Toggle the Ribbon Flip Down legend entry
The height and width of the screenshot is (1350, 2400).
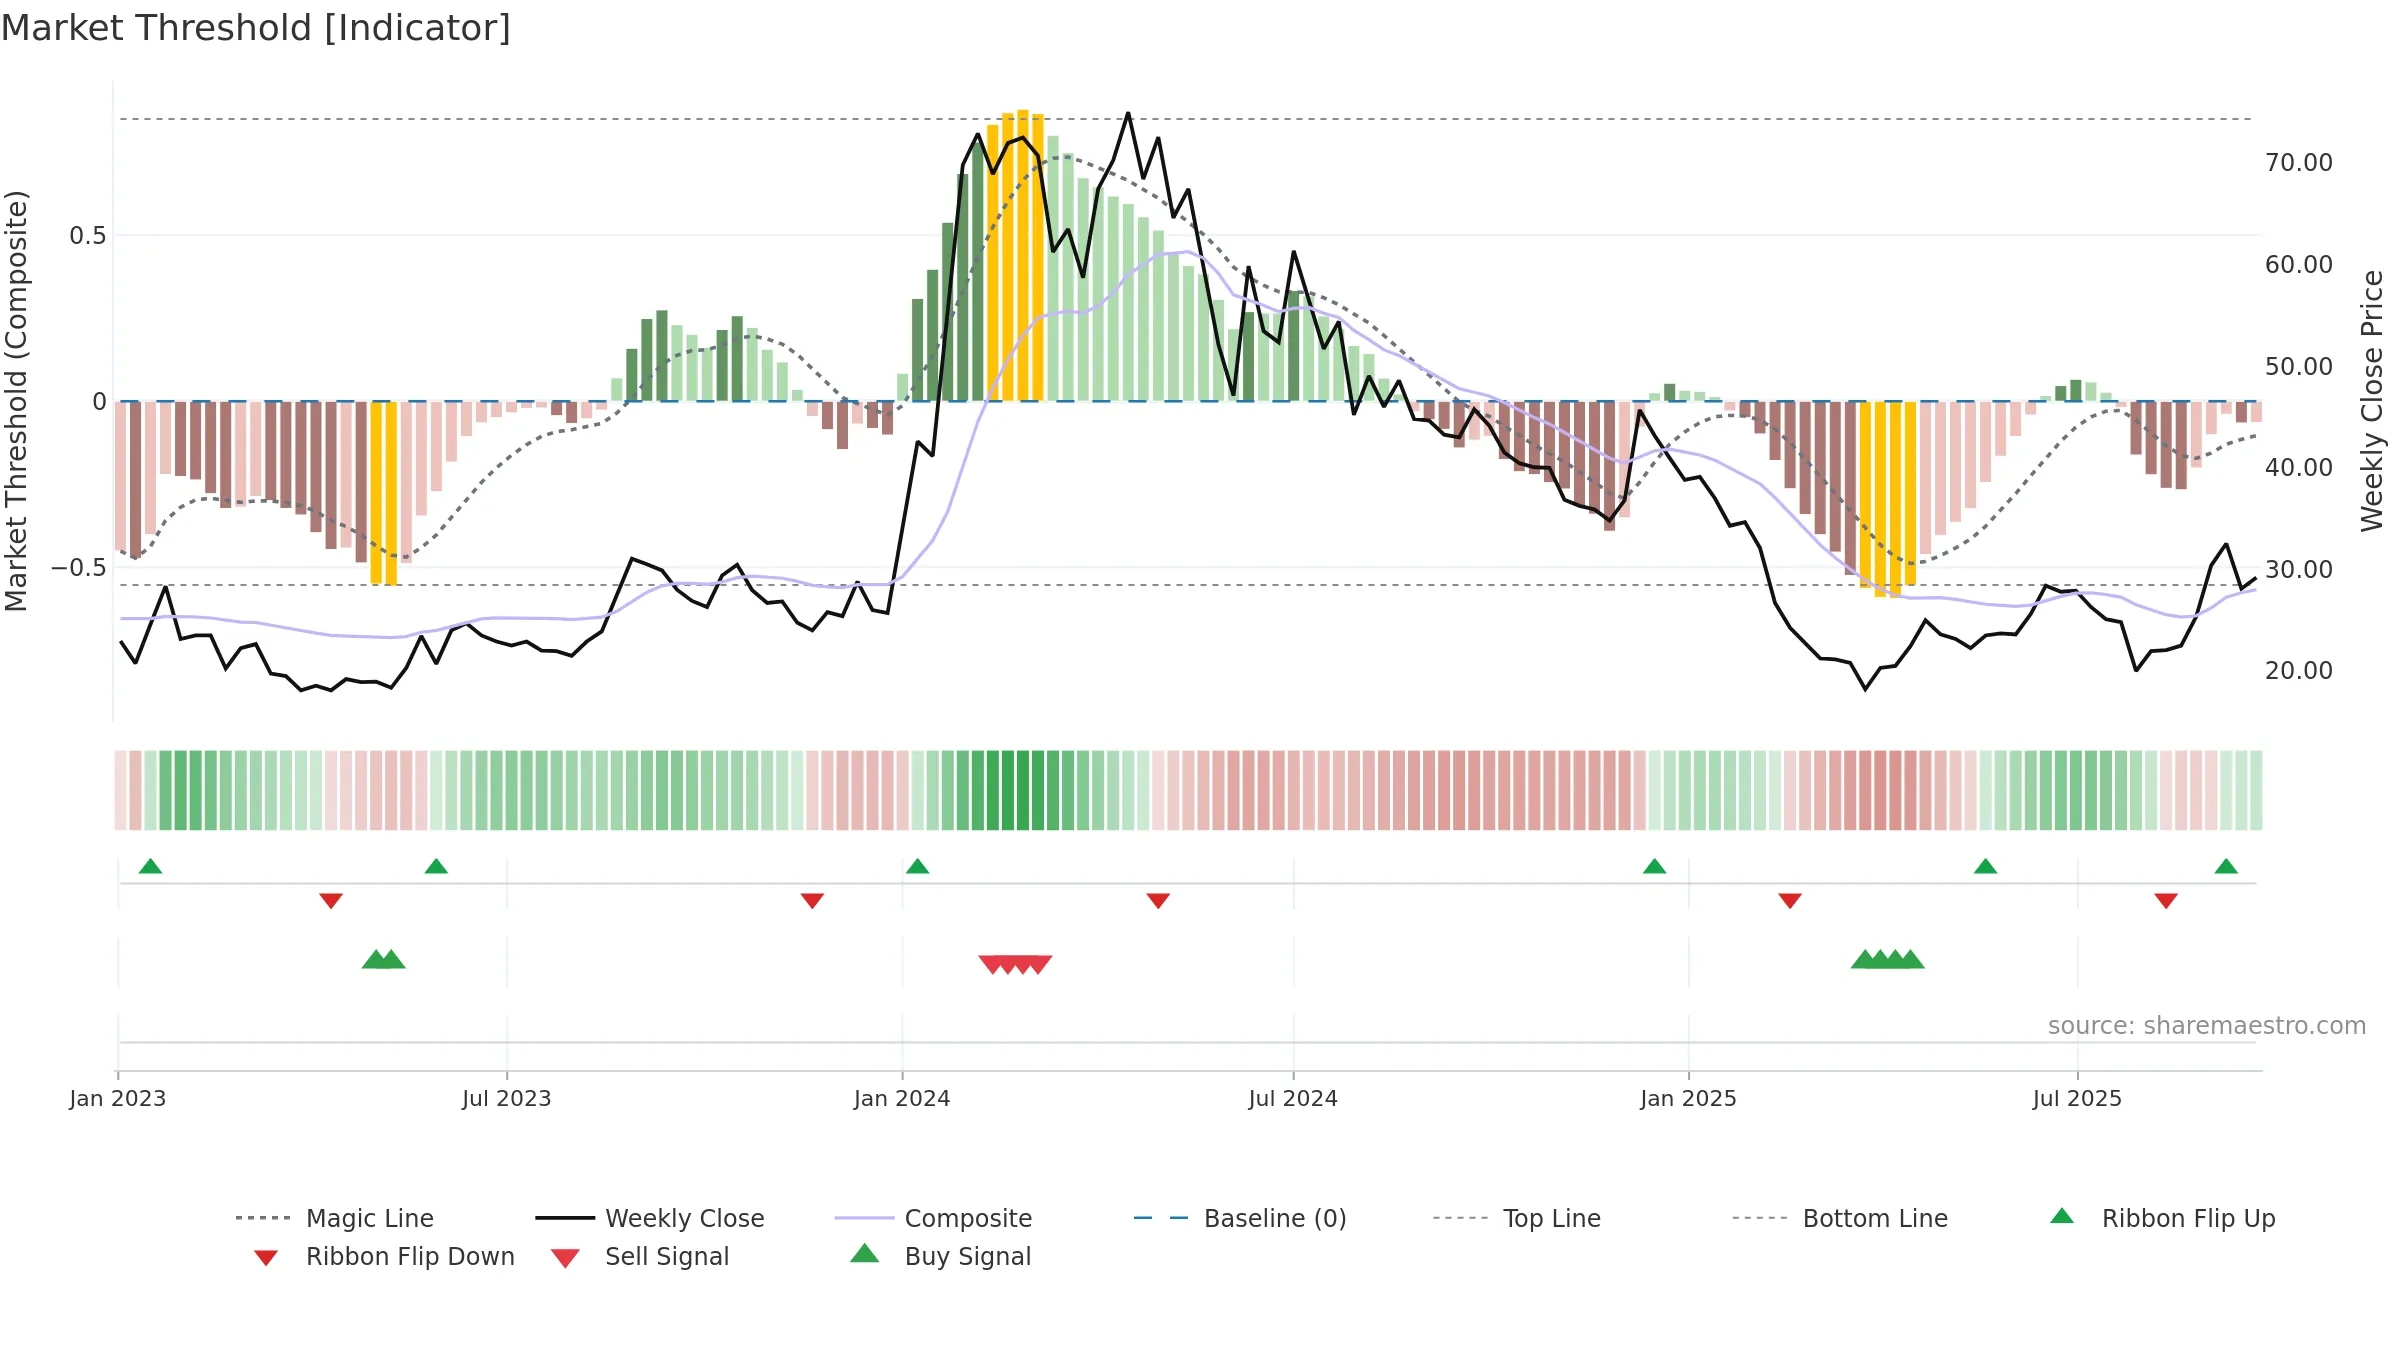[x=383, y=1256]
